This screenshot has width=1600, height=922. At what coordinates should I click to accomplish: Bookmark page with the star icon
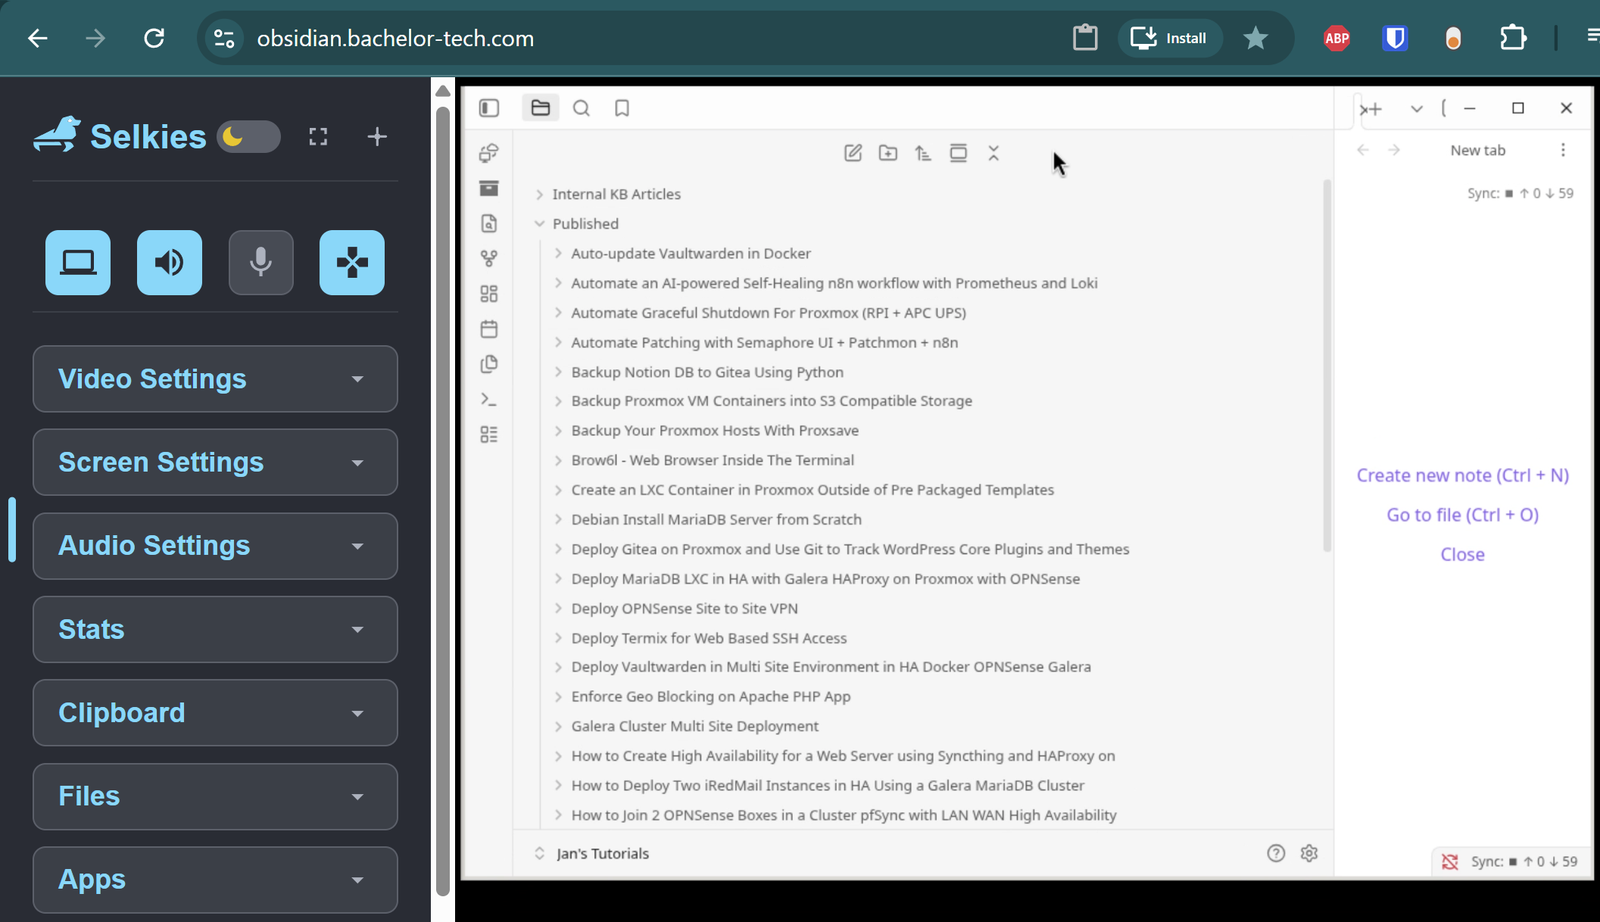[1256, 38]
